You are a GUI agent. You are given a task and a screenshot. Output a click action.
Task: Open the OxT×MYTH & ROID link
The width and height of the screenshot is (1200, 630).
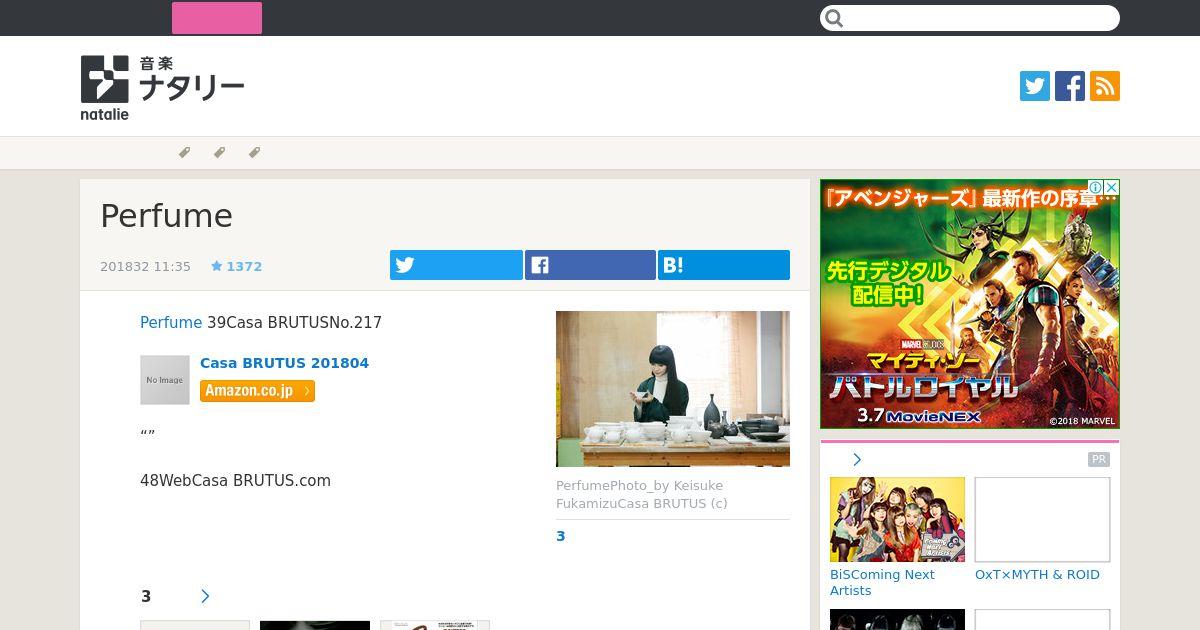coord(1037,574)
